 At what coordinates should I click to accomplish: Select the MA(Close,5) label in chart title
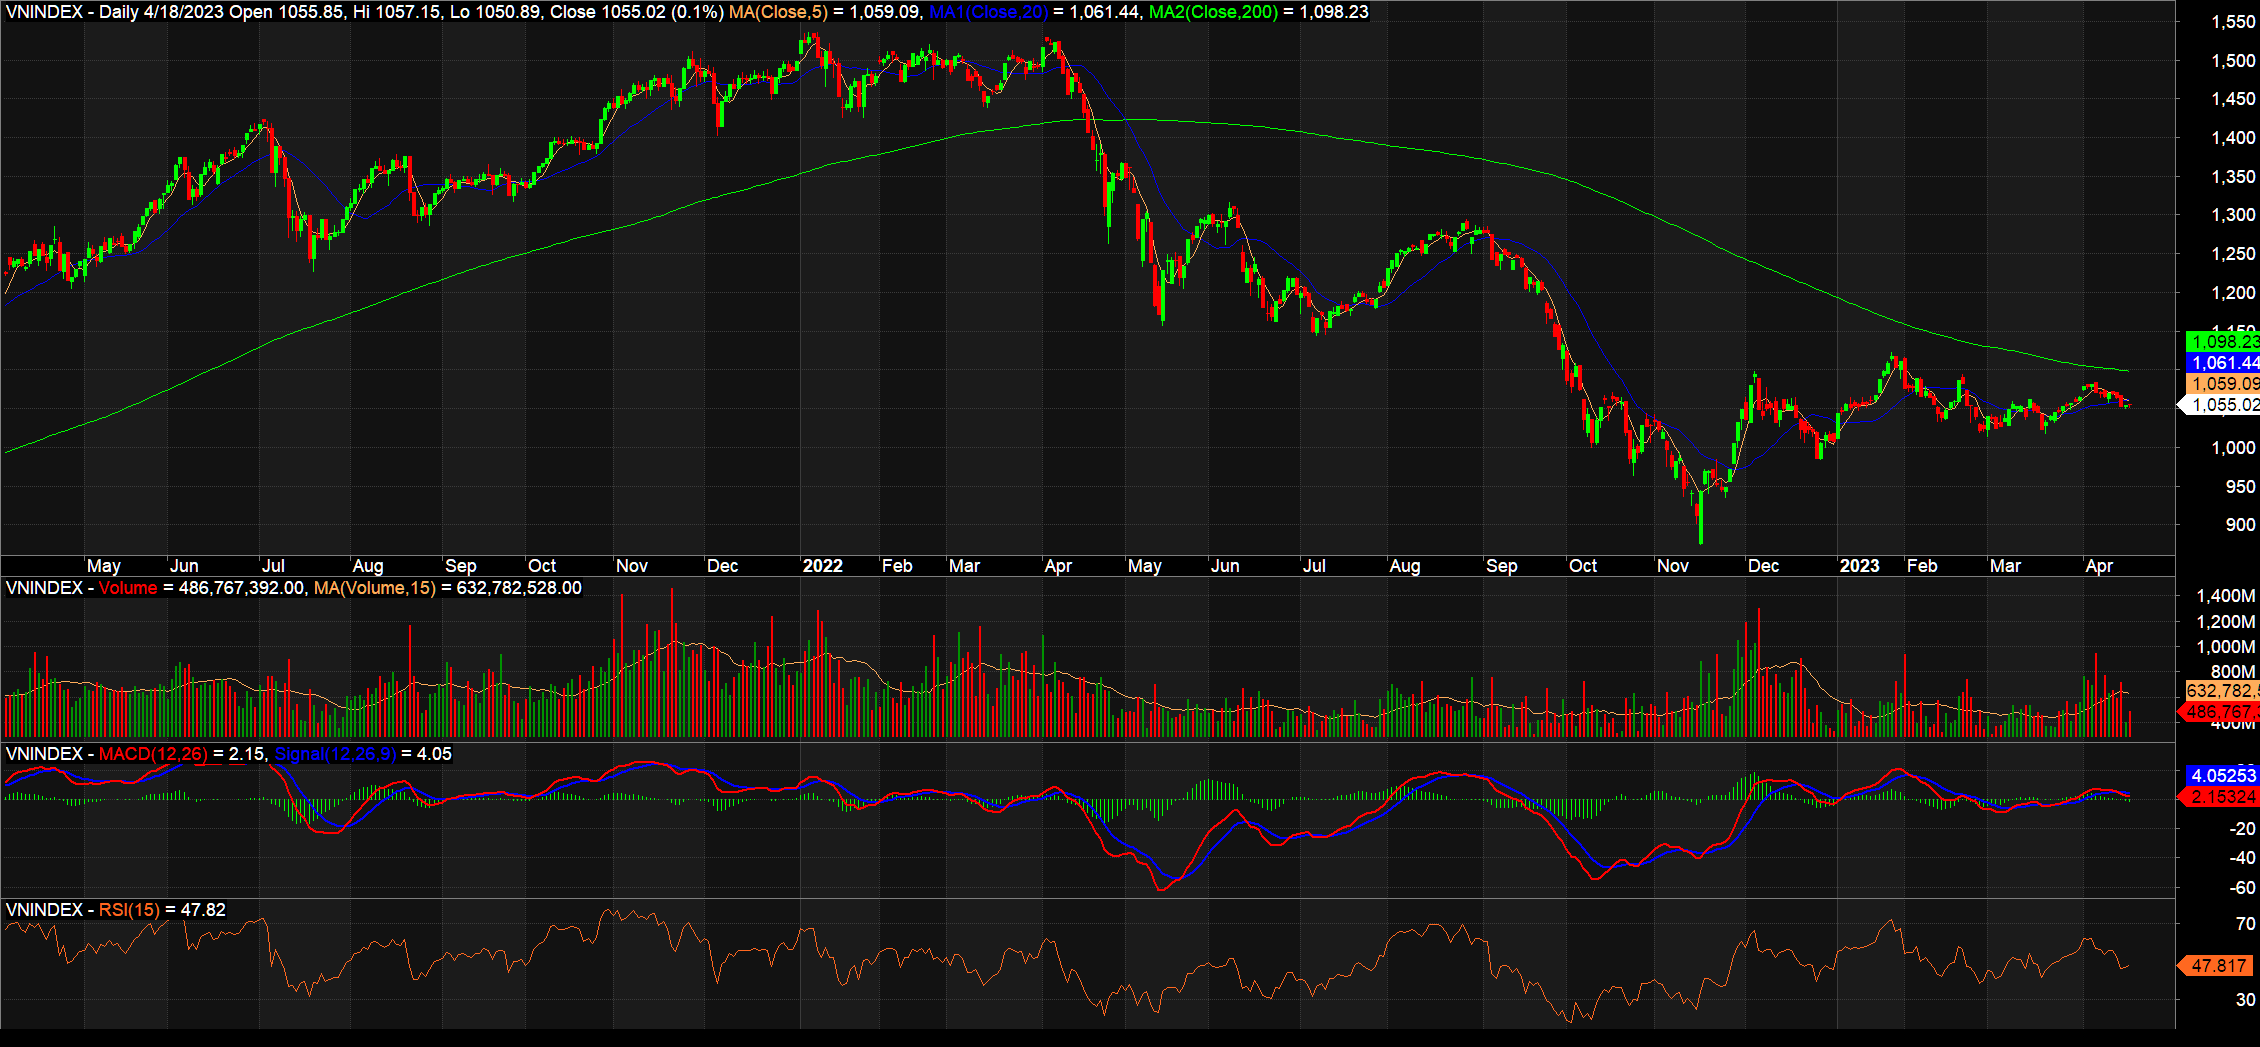click(x=779, y=13)
